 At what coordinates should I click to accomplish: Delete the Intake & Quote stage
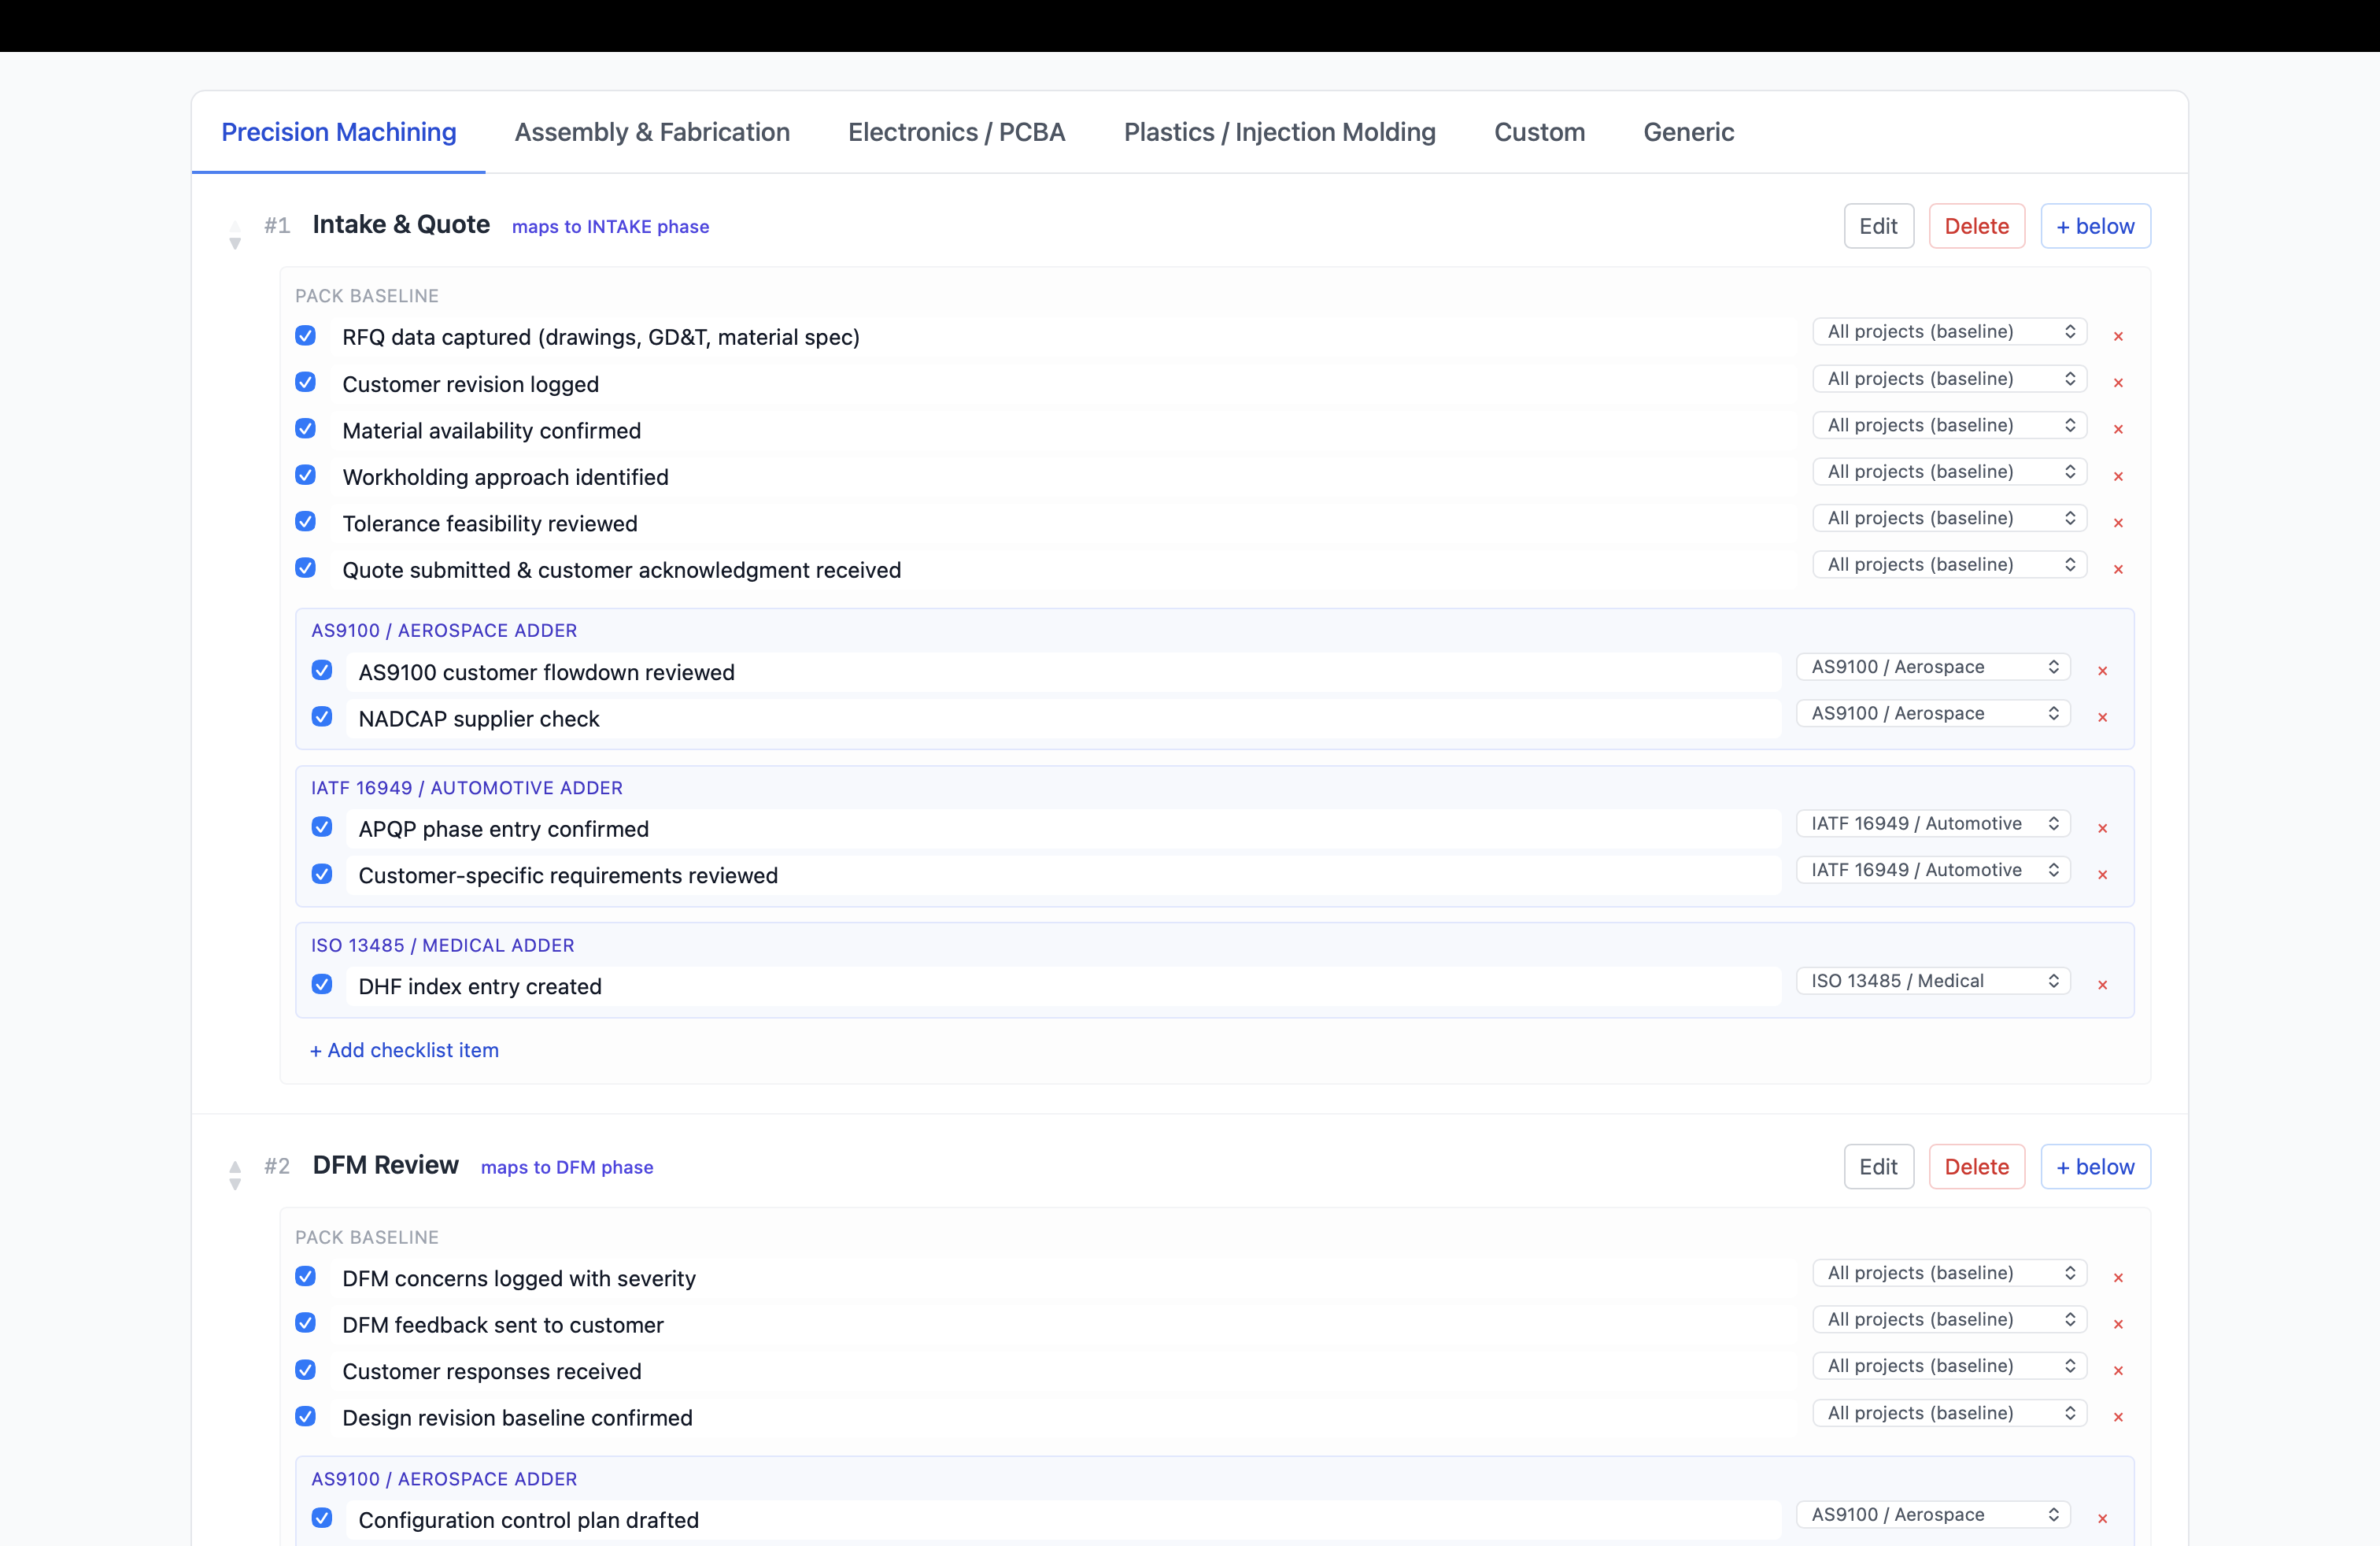[1977, 226]
